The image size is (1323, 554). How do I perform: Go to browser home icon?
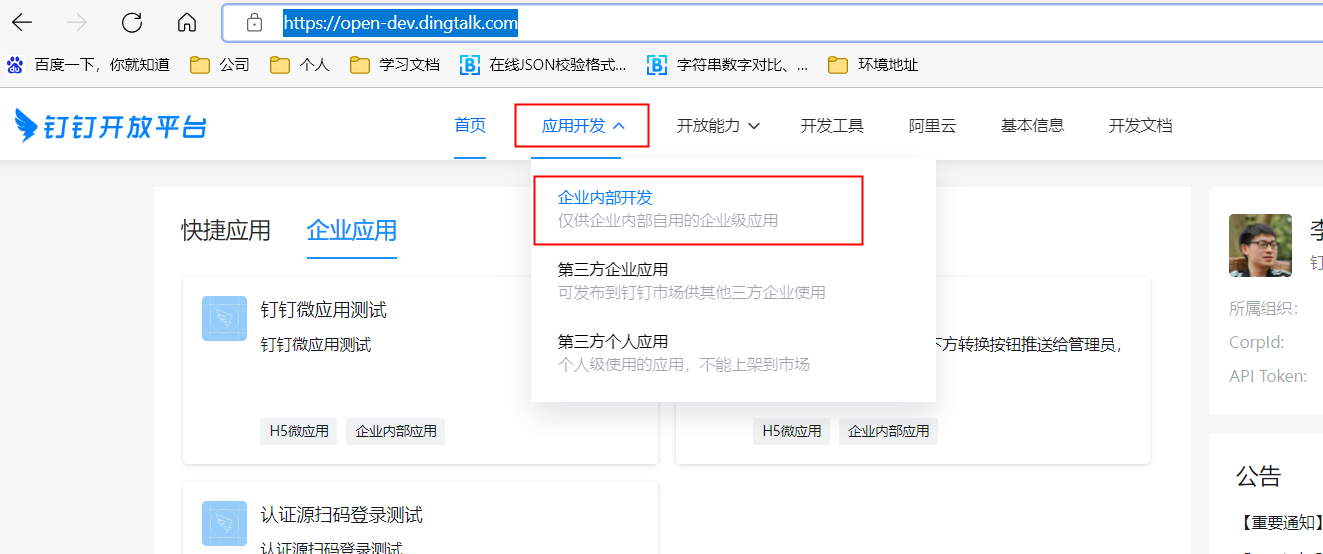pyautogui.click(x=186, y=22)
